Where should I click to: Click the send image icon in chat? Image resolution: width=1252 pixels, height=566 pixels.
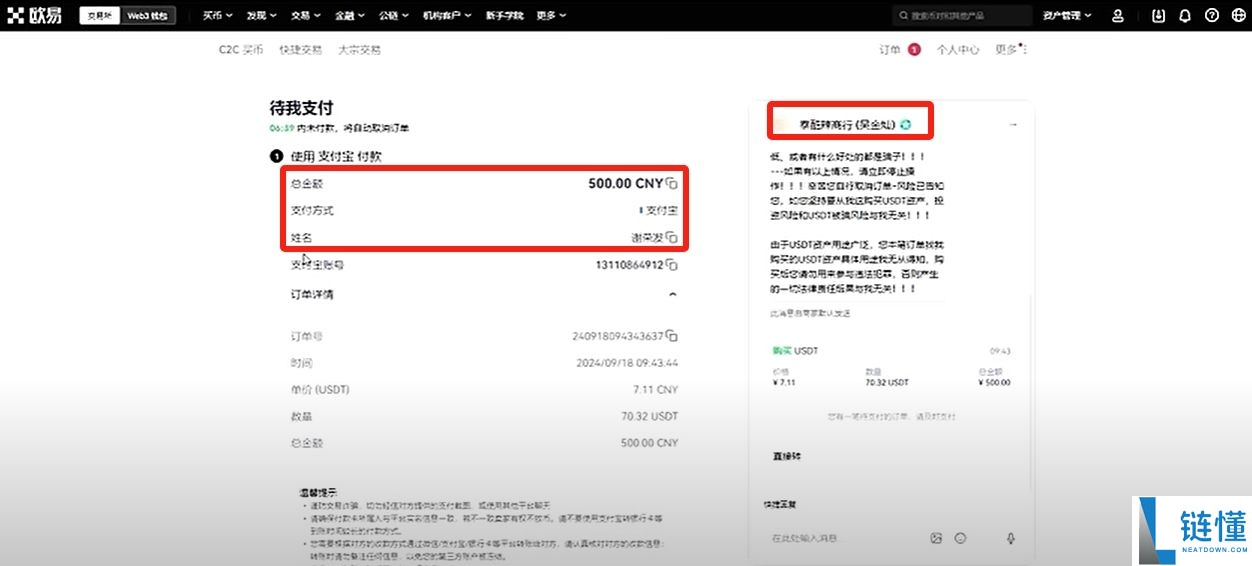(936, 538)
